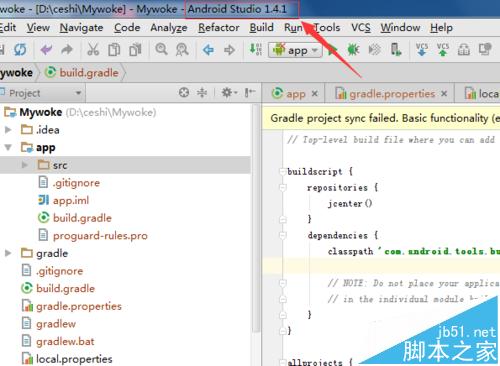
Task: Expand the src folder arrow
Action: pyautogui.click(x=25, y=165)
